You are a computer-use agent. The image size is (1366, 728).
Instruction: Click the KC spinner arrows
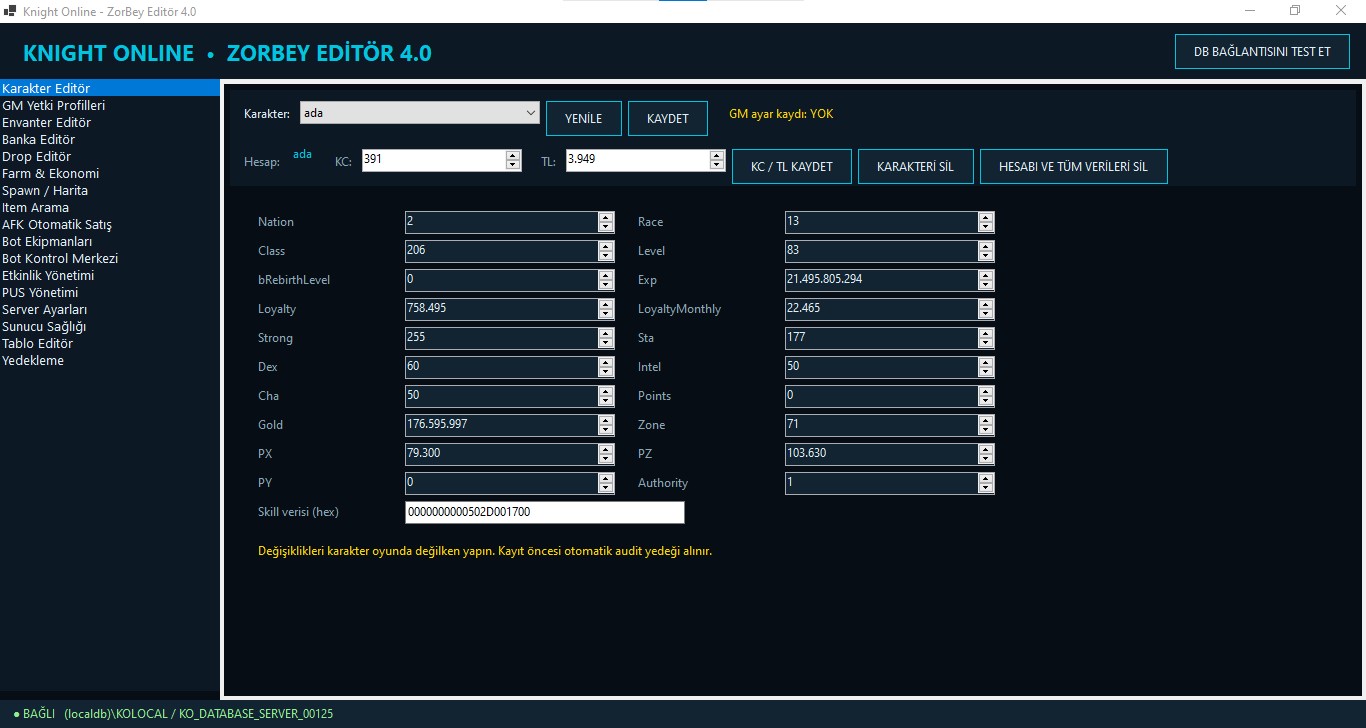[x=513, y=160]
